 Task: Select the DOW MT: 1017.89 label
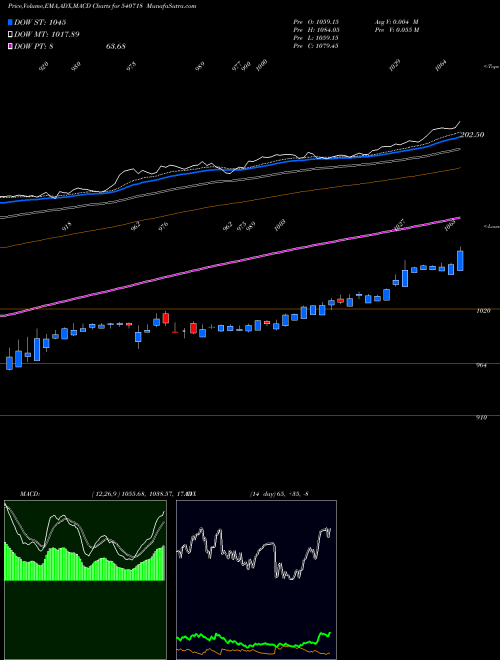pos(47,34)
